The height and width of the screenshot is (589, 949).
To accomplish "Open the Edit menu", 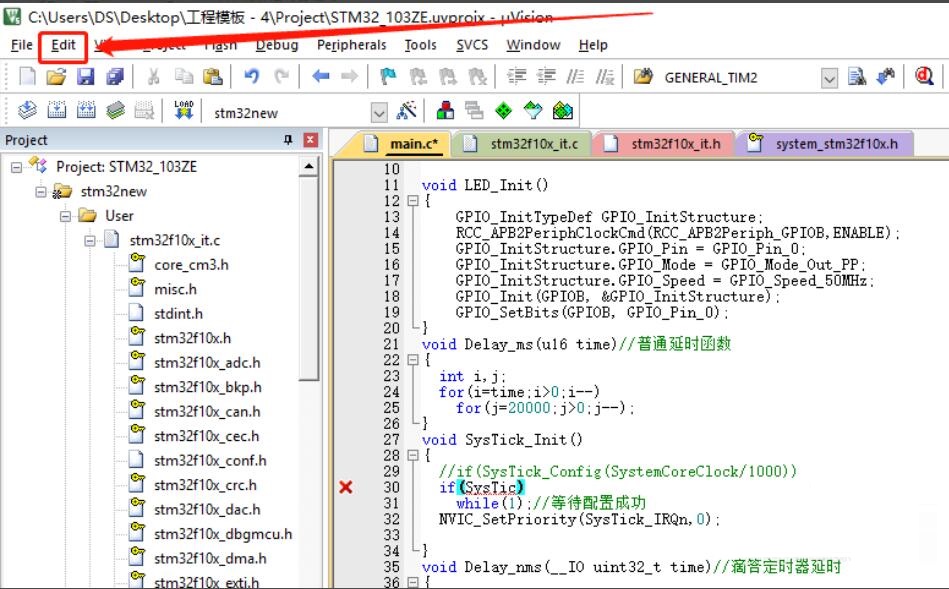I will 63,45.
